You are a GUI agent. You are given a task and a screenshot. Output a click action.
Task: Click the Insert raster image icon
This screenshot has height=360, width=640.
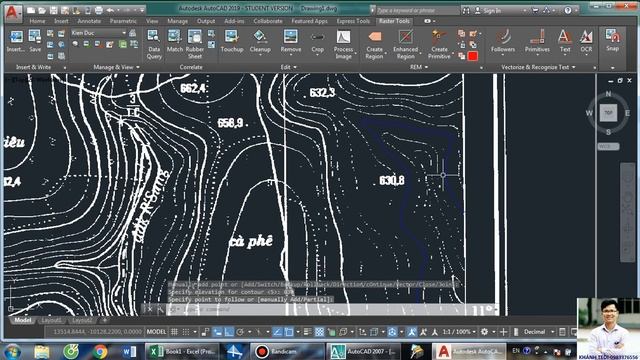[x=16, y=38]
